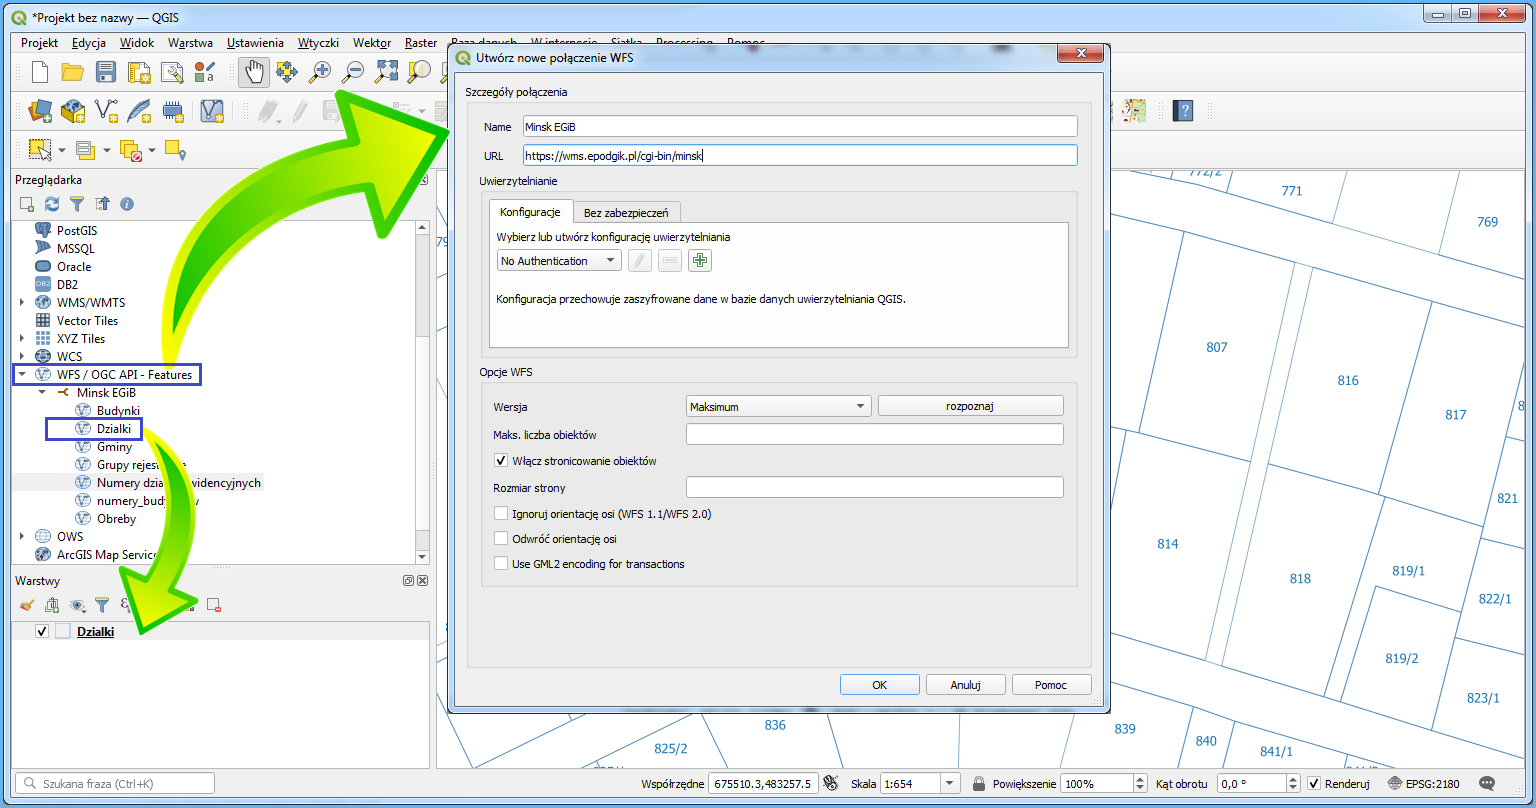Click OK in the WFS dialog
Image resolution: width=1536 pixels, height=808 pixels.
coord(880,685)
